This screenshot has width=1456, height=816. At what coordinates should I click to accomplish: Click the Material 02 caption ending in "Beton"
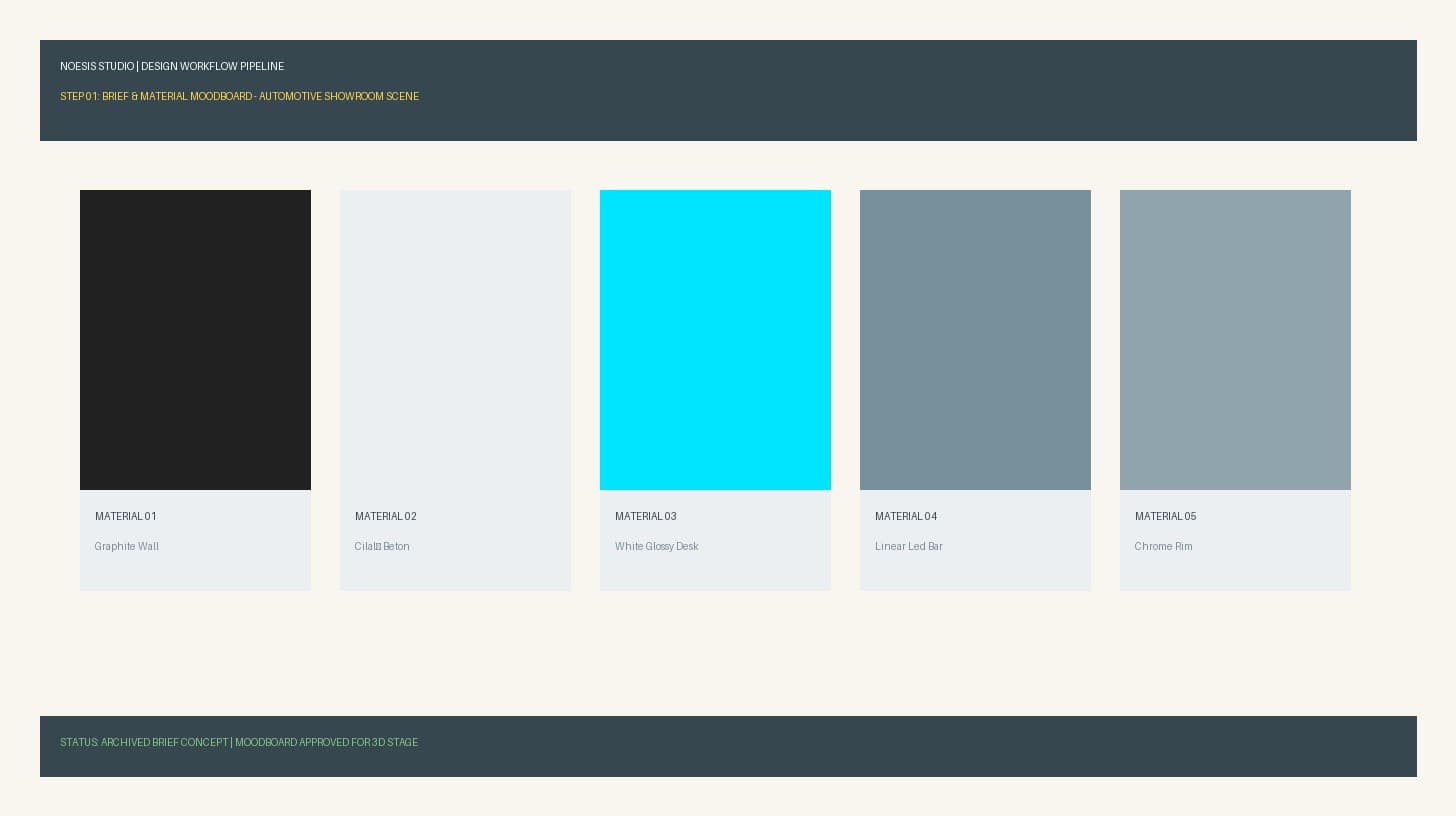382,546
